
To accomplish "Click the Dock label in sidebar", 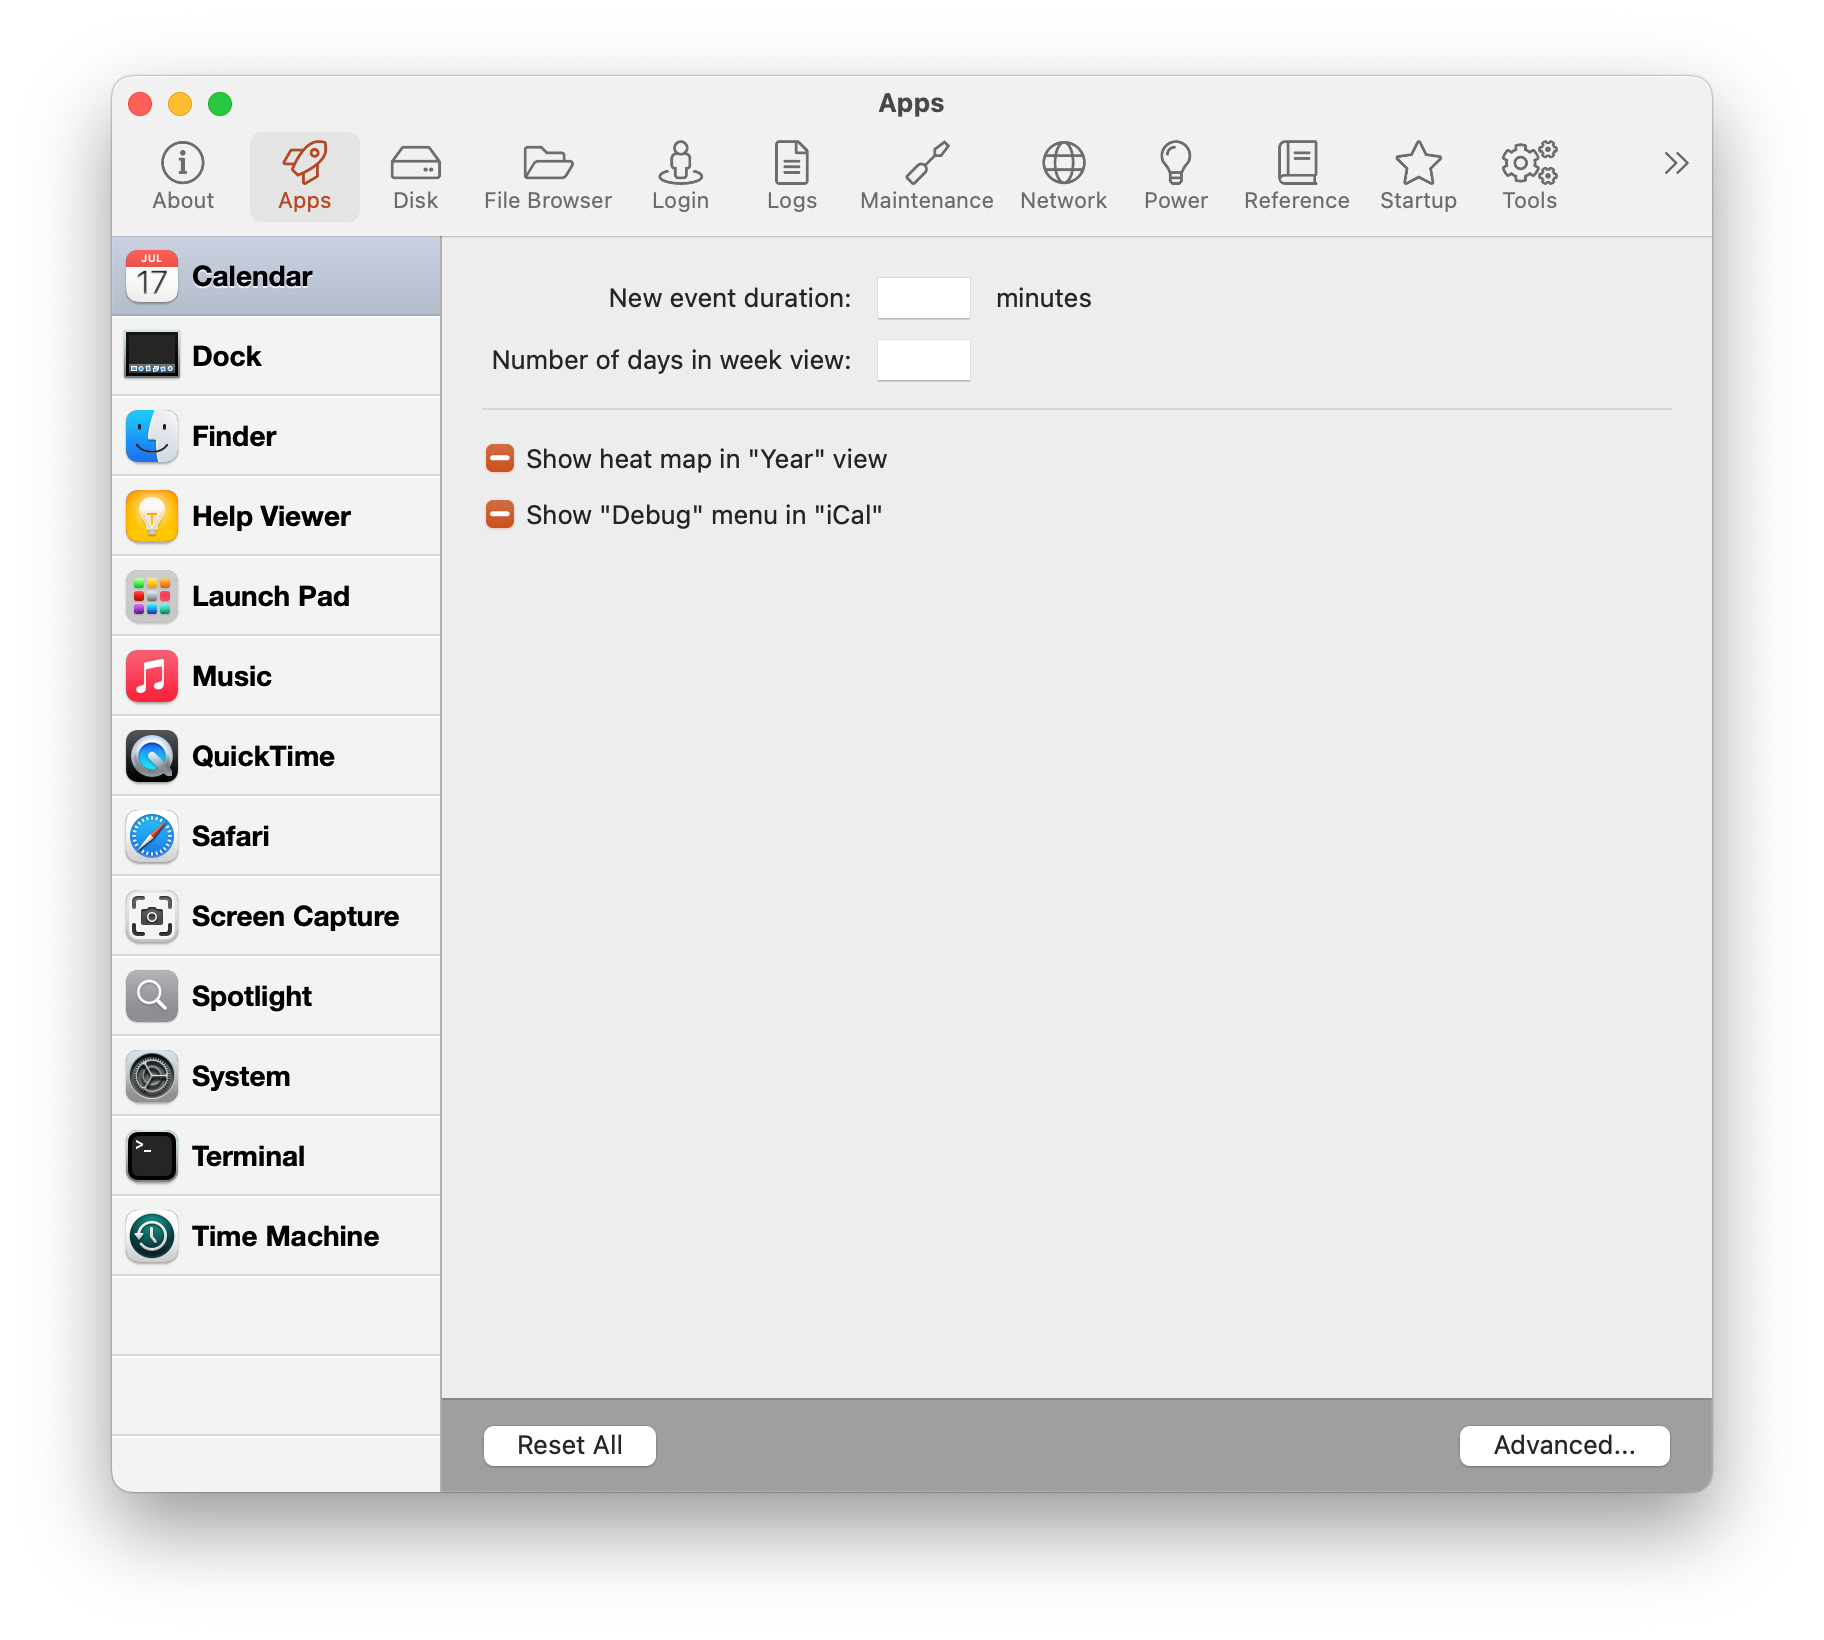I will coord(226,356).
